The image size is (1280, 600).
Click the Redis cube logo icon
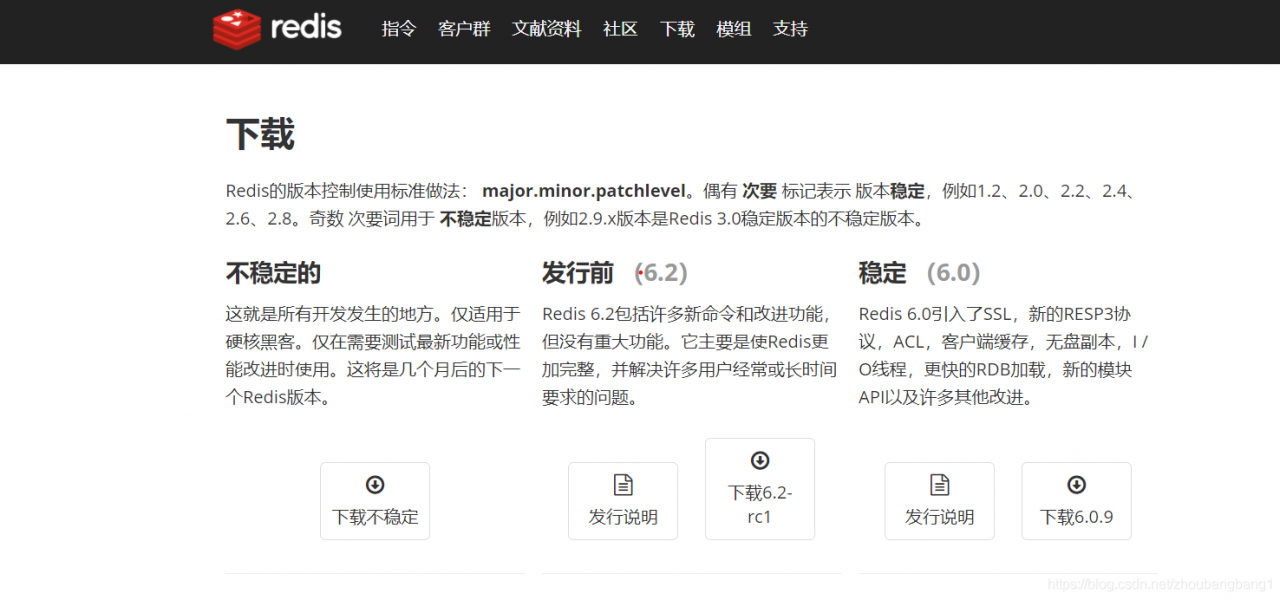tap(236, 29)
